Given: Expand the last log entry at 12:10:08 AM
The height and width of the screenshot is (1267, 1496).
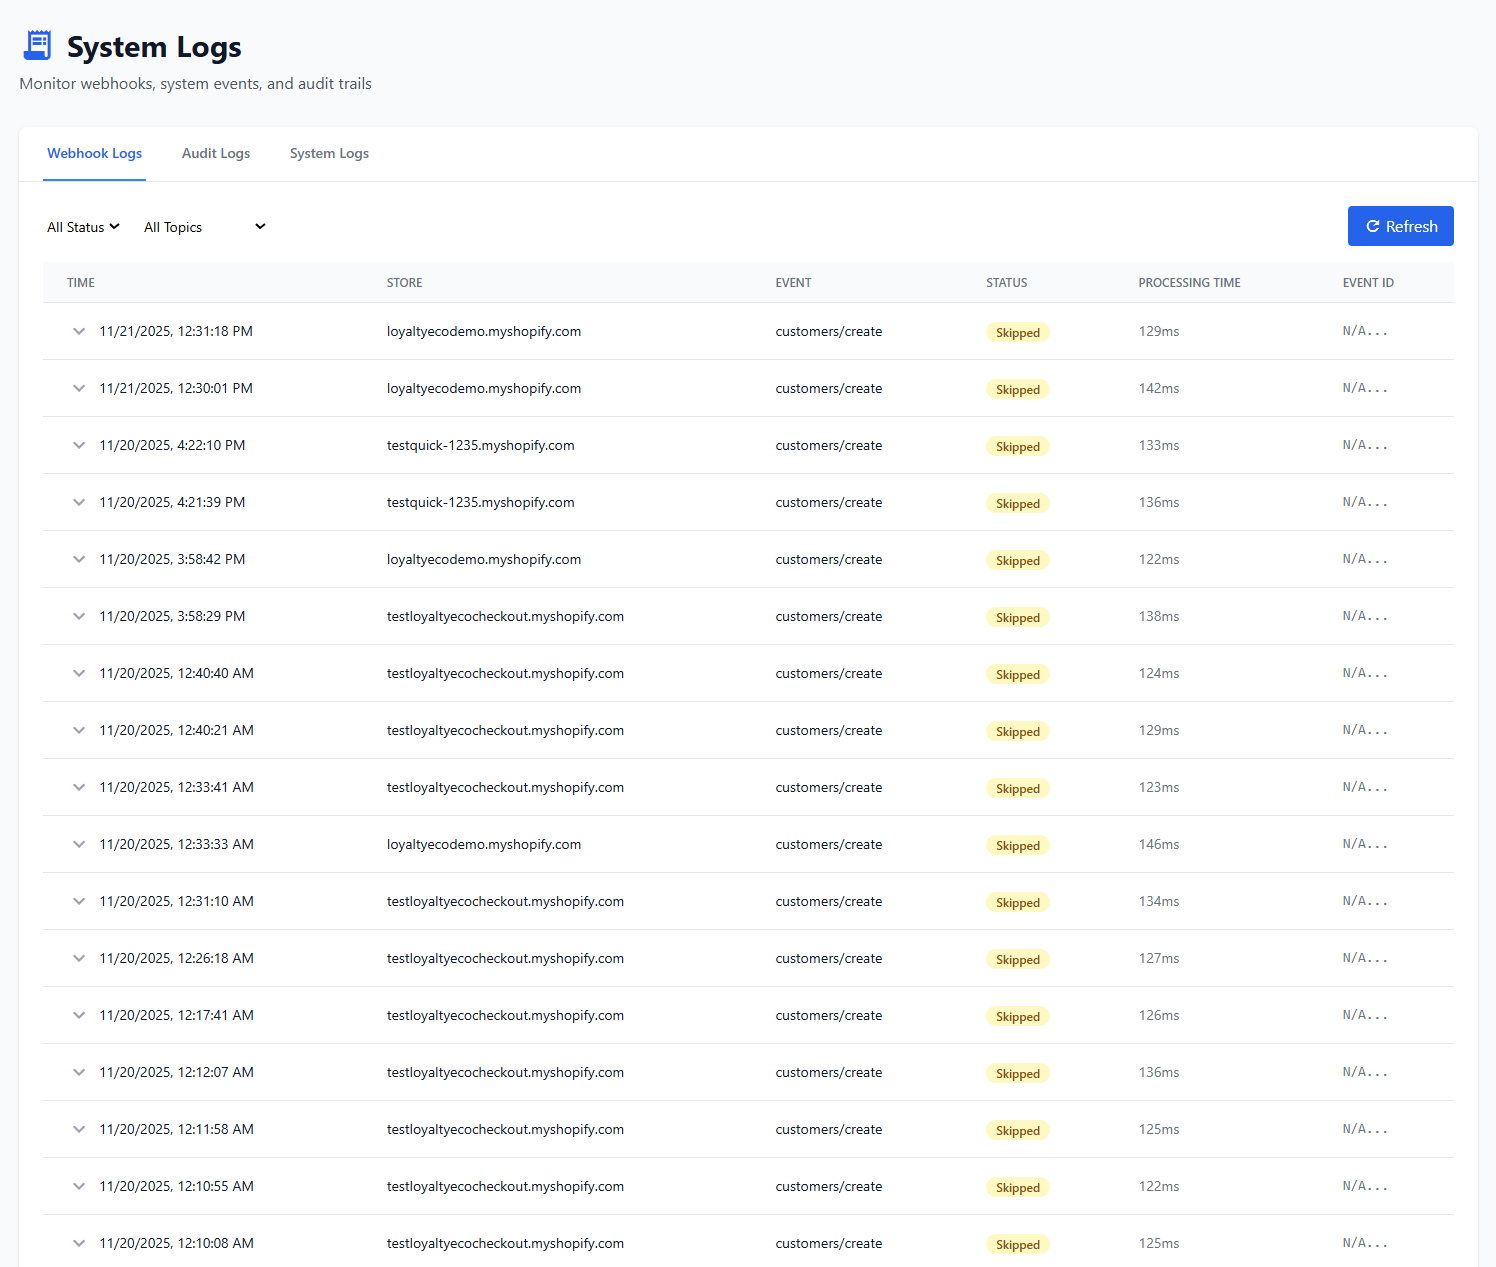Looking at the screenshot, I should click(x=79, y=1243).
